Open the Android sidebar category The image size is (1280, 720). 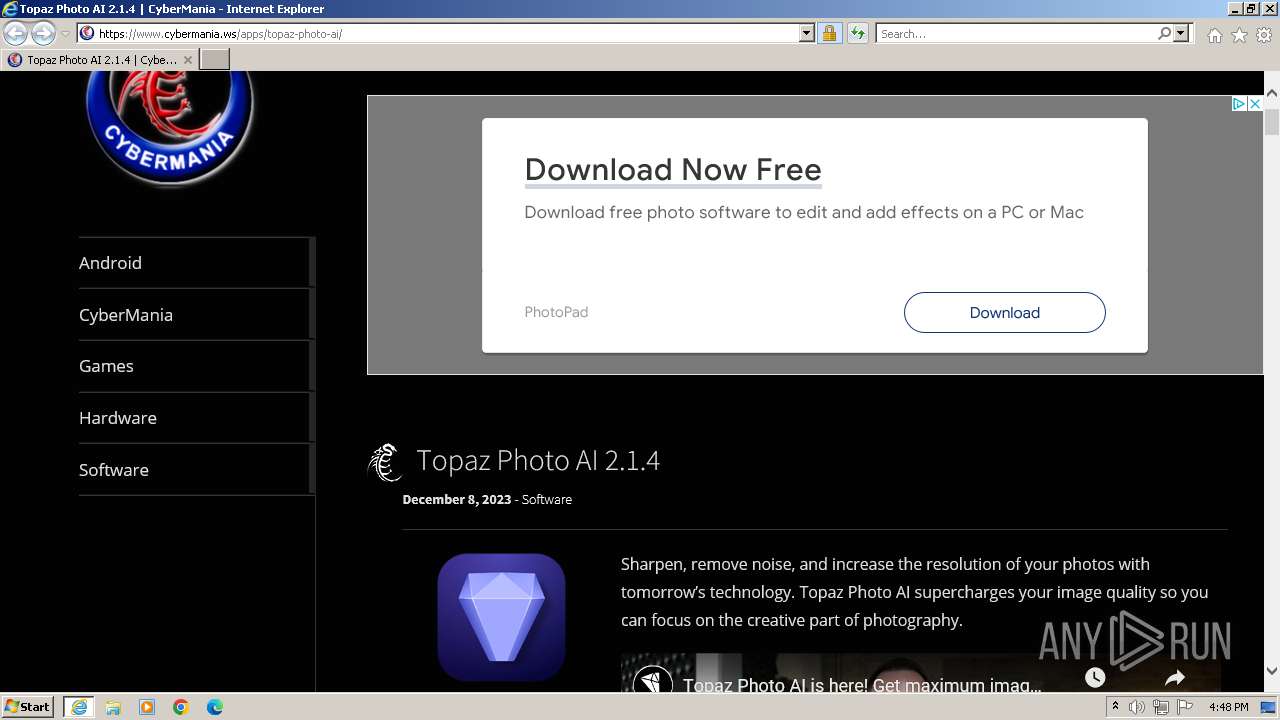pos(110,263)
